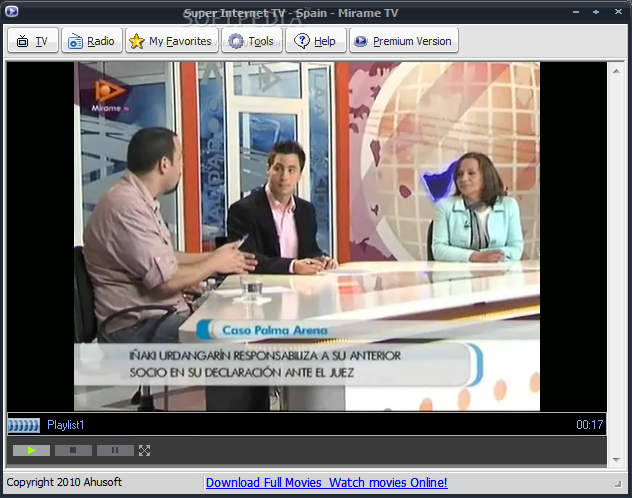632x498 pixels.
Task: Open the Help menu
Action: click(x=315, y=41)
